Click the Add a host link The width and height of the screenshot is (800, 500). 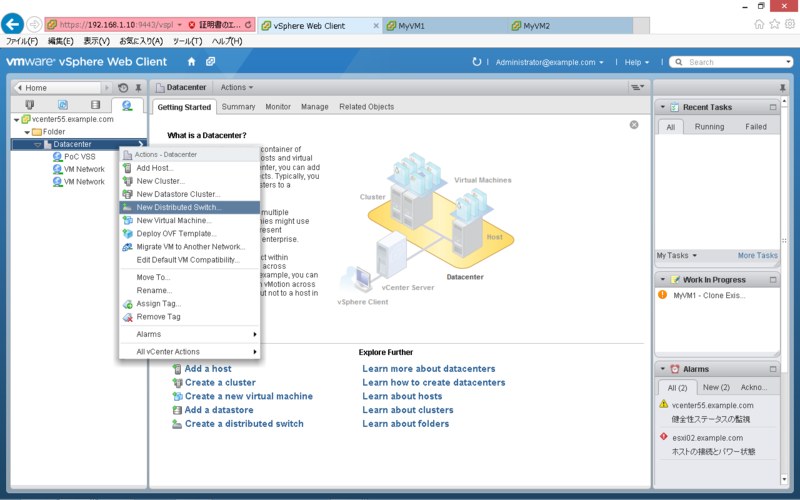208,368
